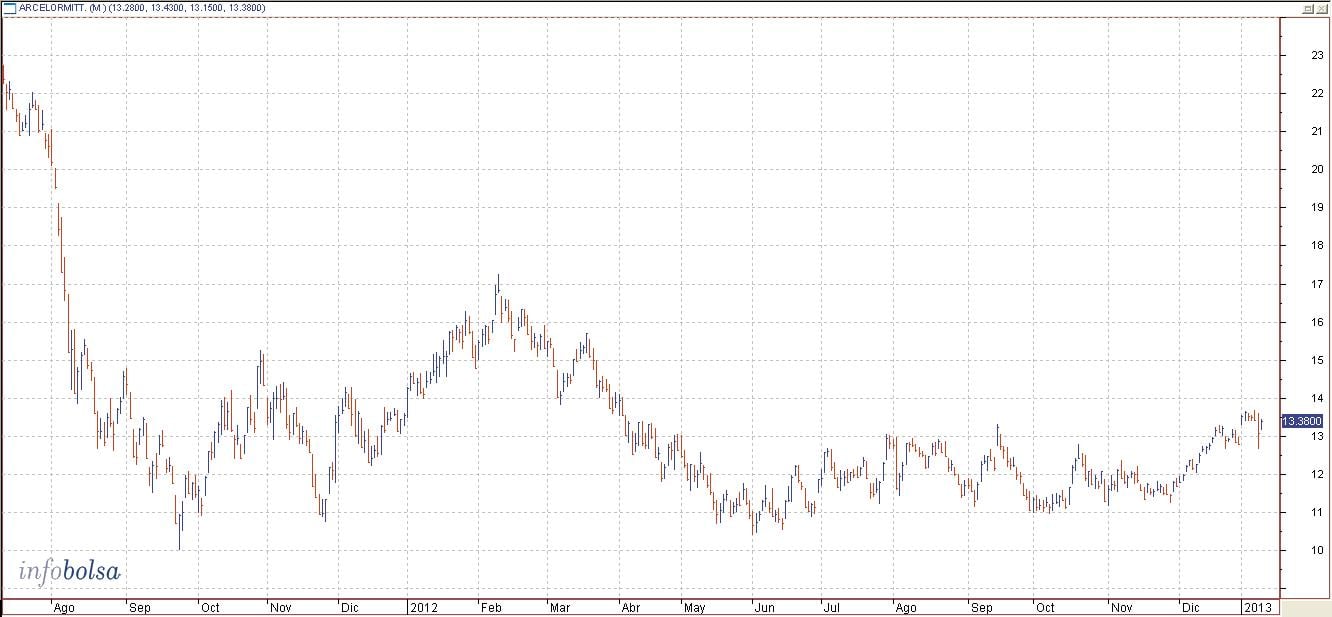Click the chart panel icon beside ARCELORMITT.

pos(10,7)
